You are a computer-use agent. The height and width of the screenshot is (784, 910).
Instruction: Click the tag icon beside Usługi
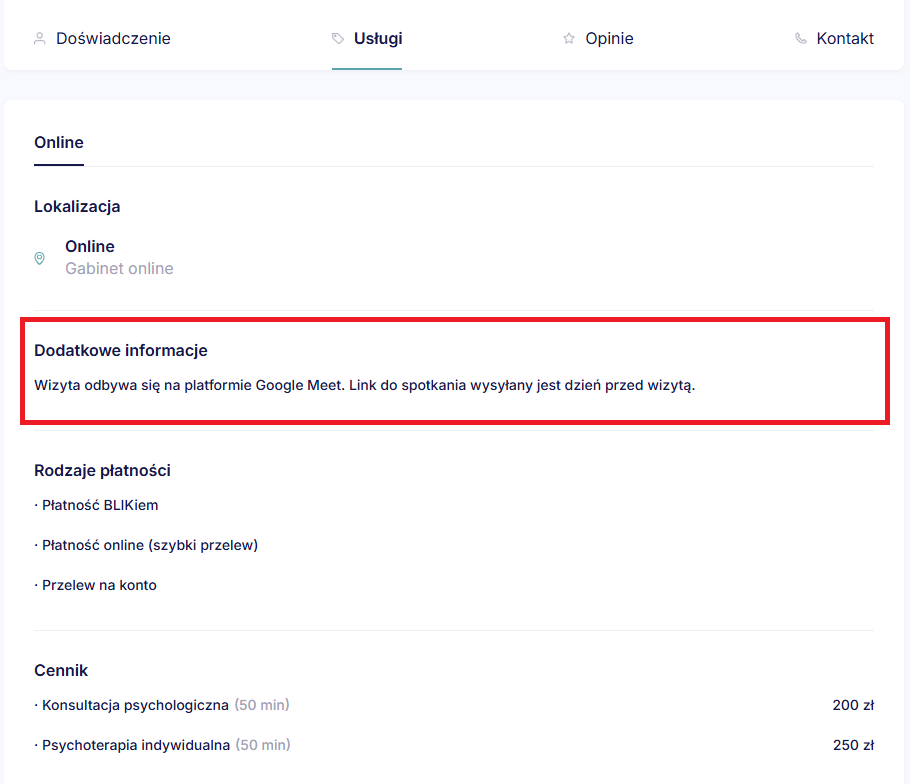tap(338, 39)
